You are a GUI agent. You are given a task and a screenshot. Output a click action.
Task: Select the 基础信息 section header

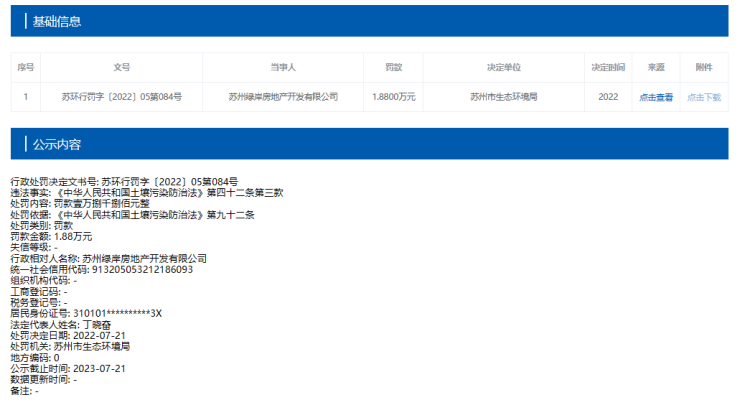click(x=57, y=21)
